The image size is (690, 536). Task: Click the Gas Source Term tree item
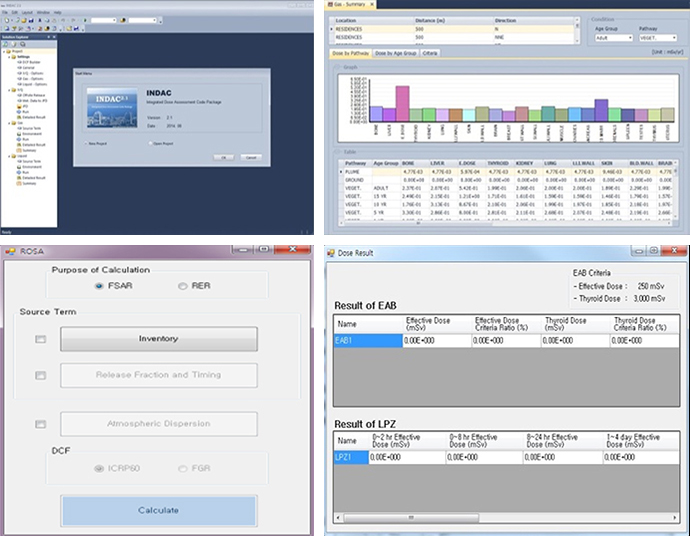click(x=31, y=129)
